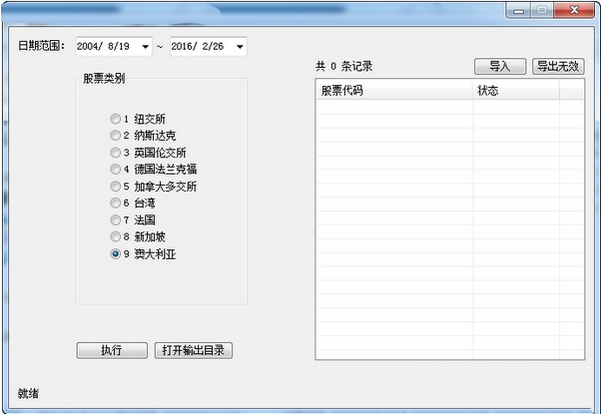Image resolution: width=602 pixels, height=416 pixels.
Task: Click the 导入 button
Action: [499, 67]
